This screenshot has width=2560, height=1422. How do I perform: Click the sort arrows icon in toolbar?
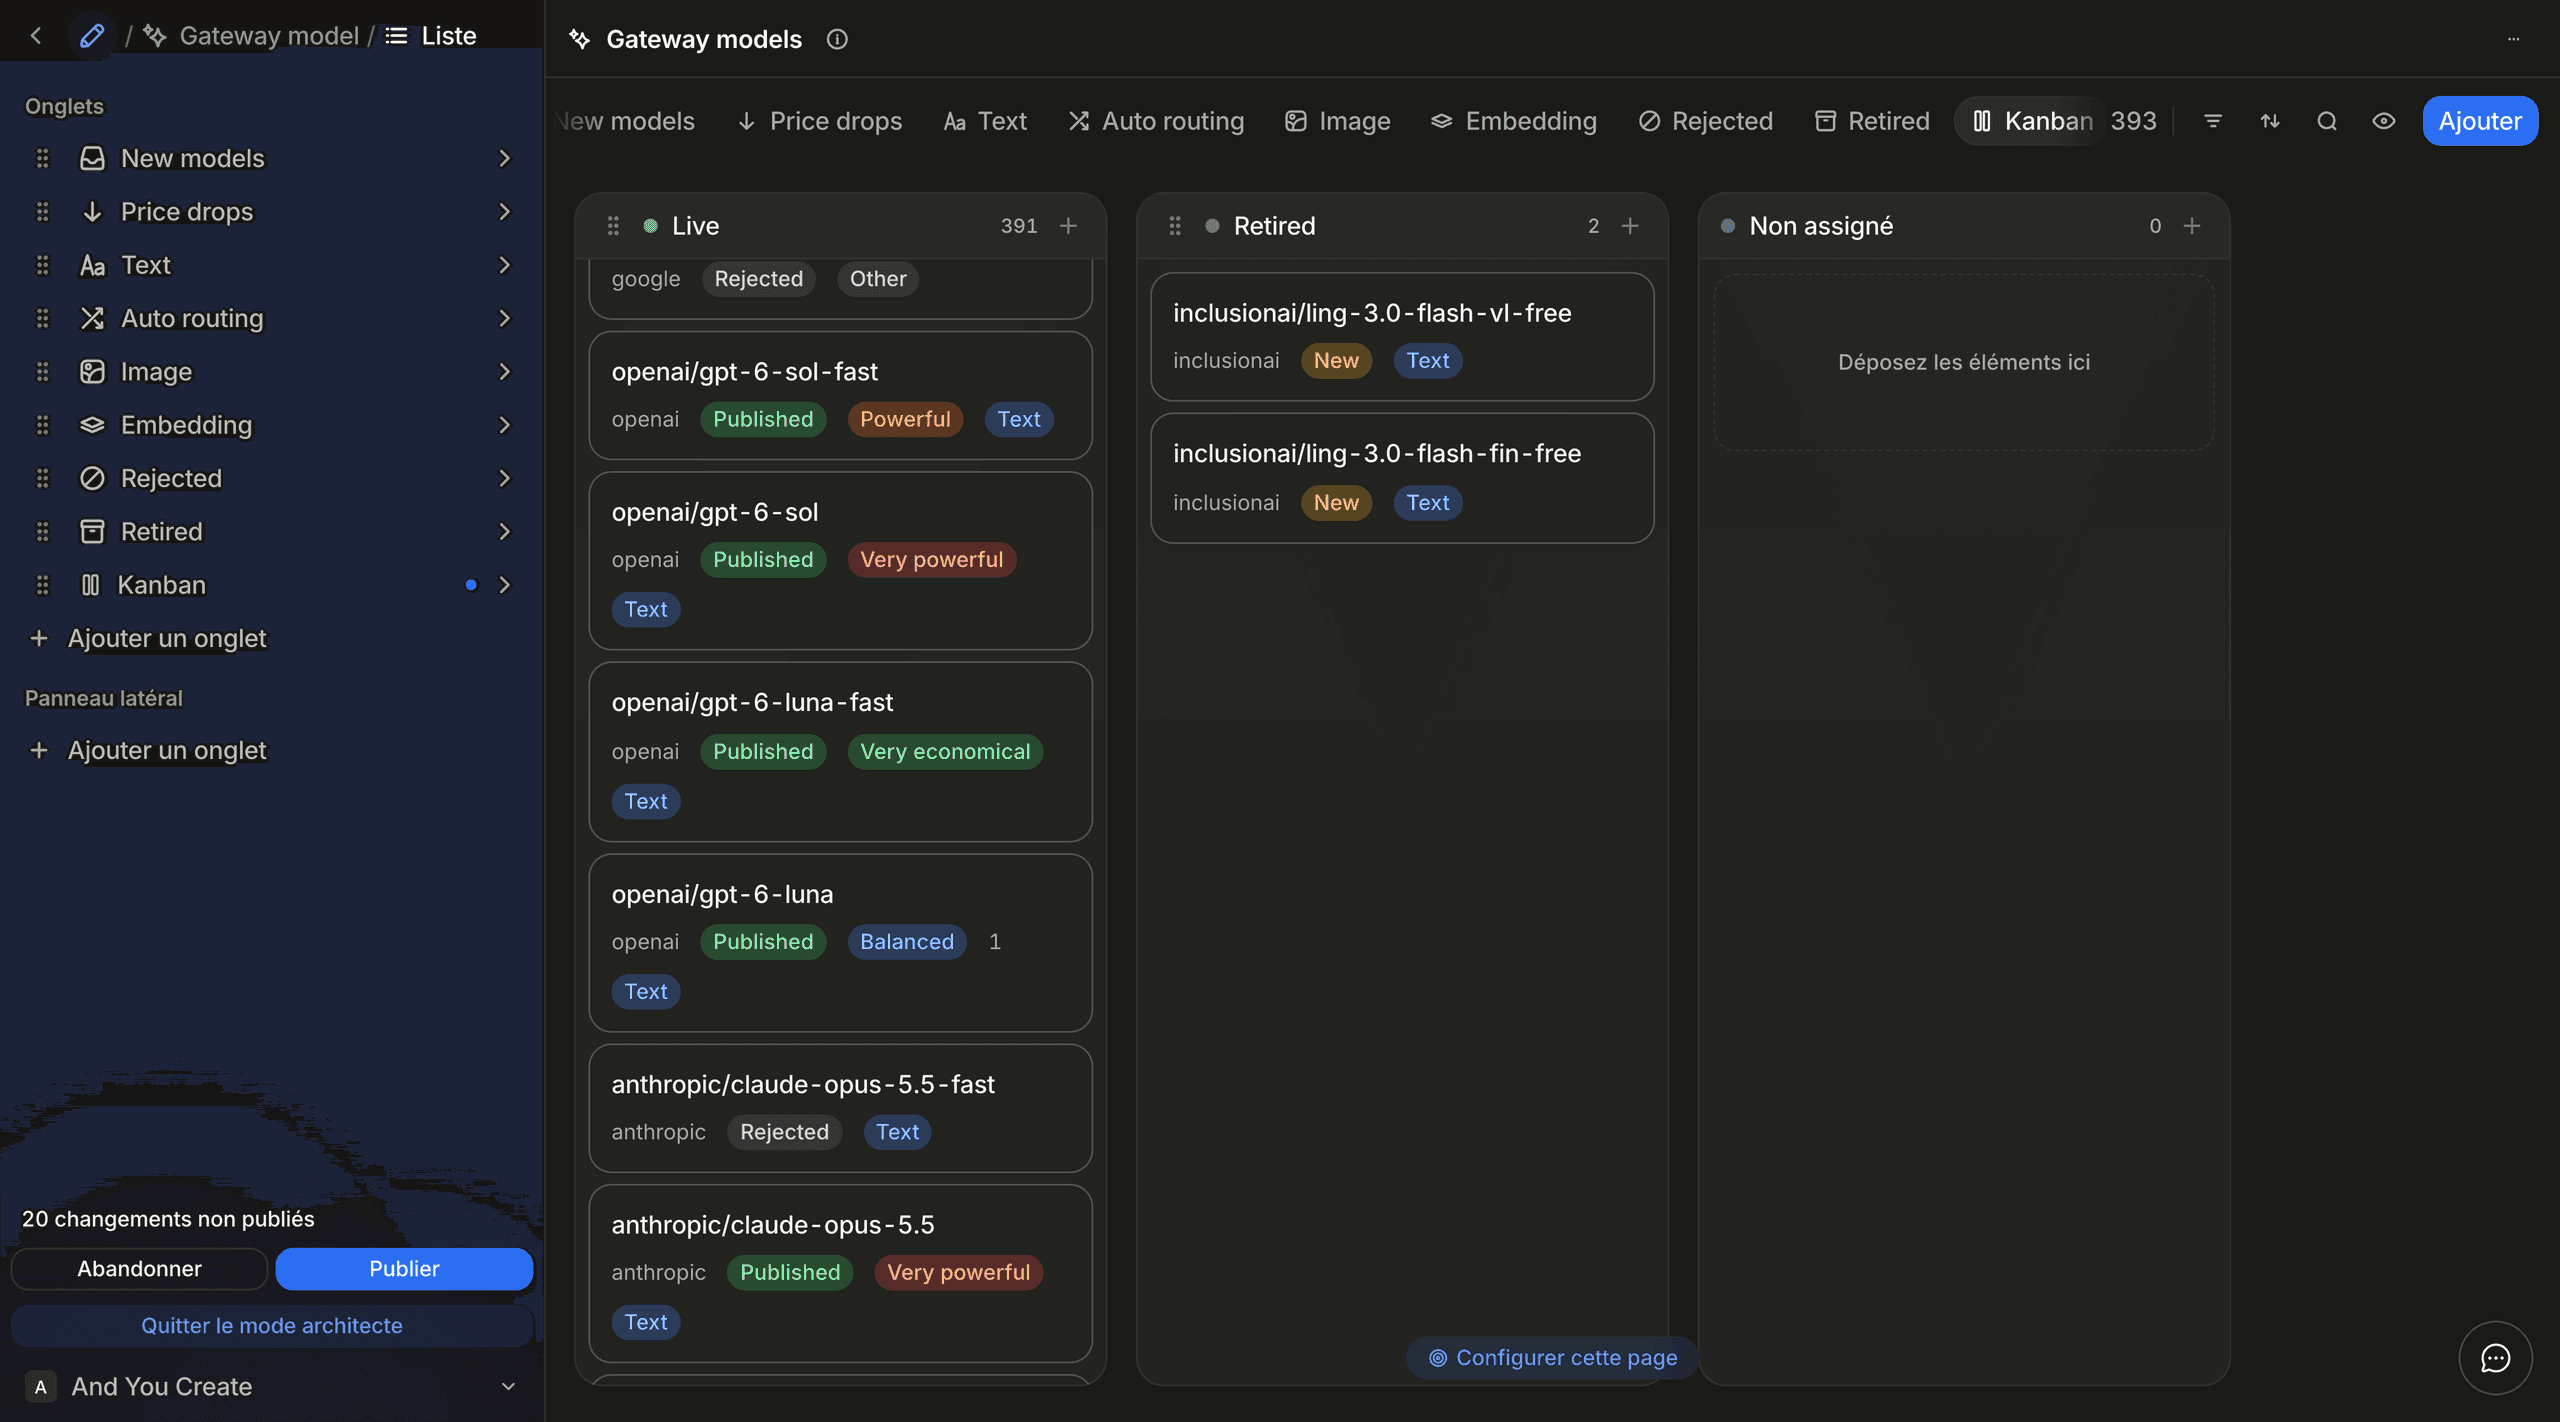[2270, 121]
